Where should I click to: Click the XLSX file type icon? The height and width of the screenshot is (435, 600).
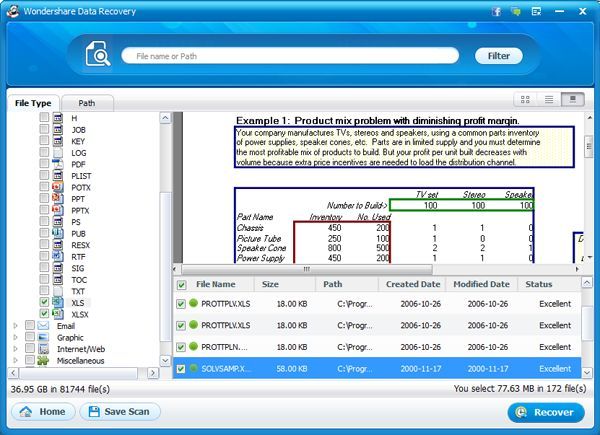tap(58, 314)
